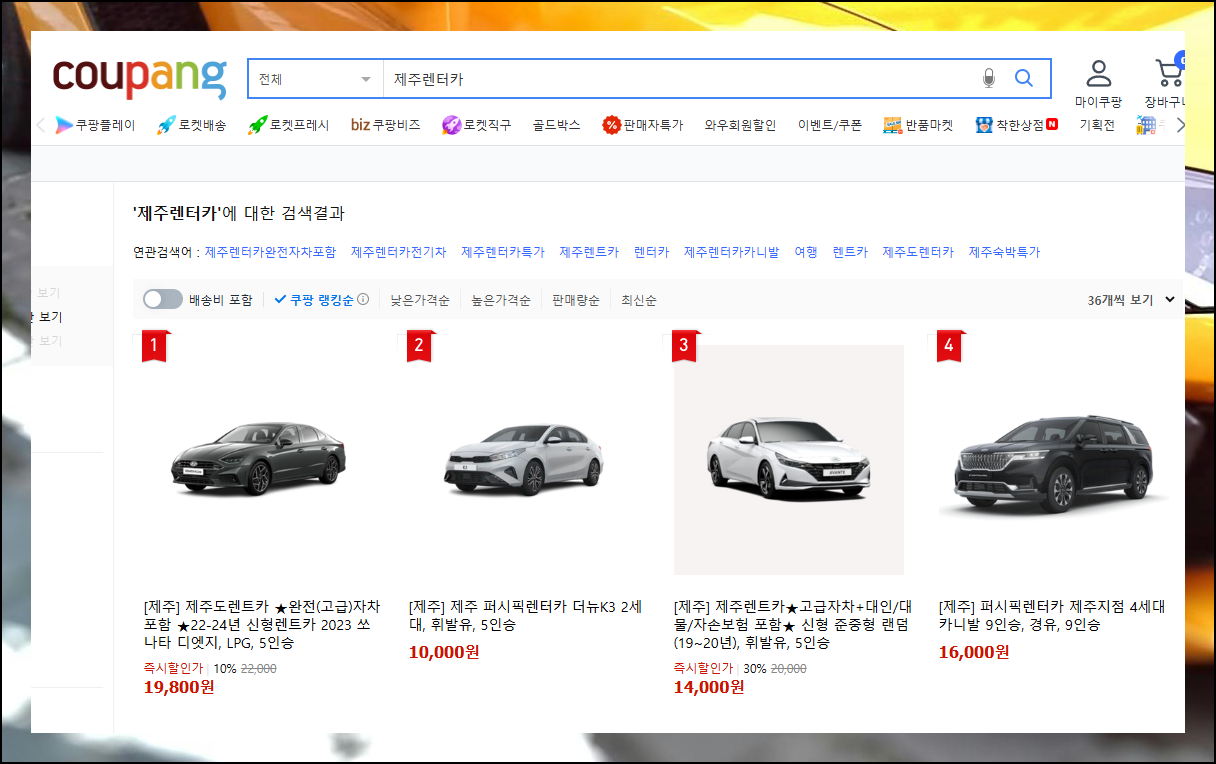Open the 36개씩 보기 dropdown

pyautogui.click(x=1131, y=300)
